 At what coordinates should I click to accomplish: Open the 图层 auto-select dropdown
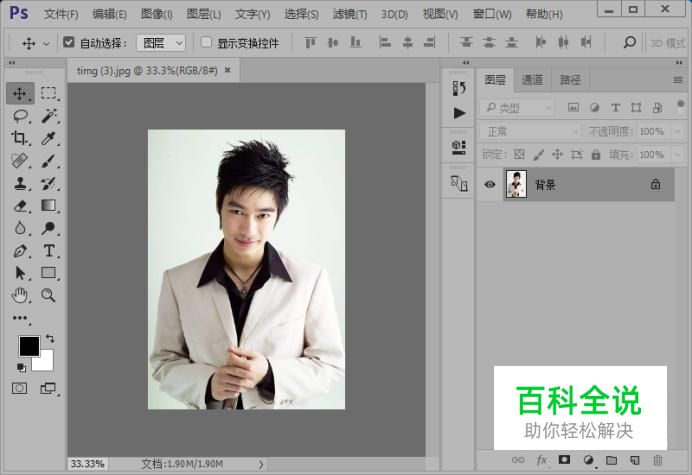point(161,43)
